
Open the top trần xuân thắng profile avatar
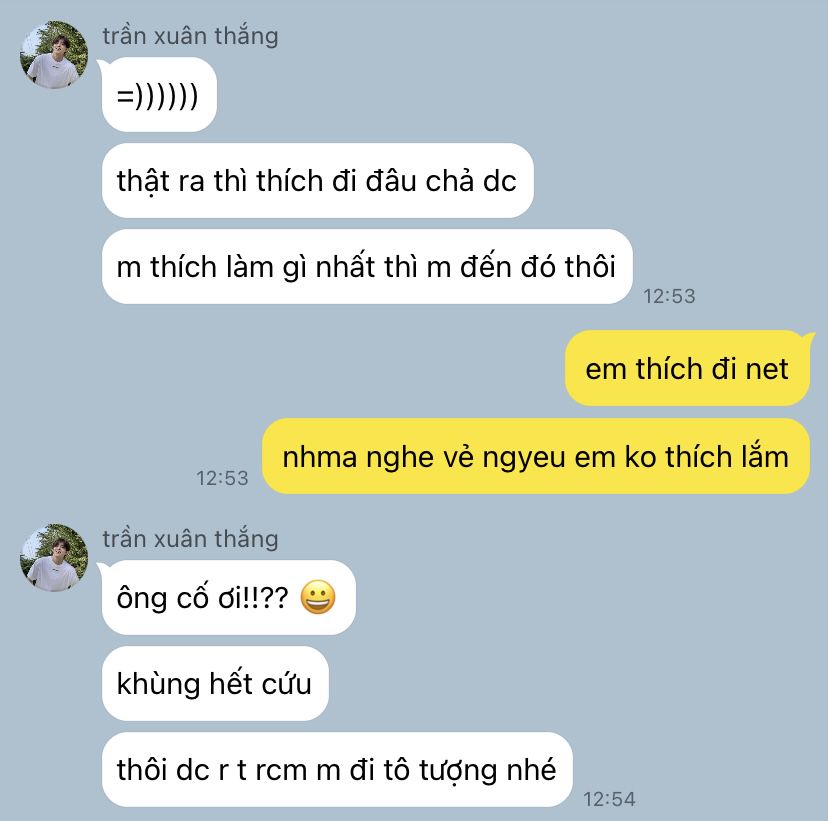click(54, 54)
